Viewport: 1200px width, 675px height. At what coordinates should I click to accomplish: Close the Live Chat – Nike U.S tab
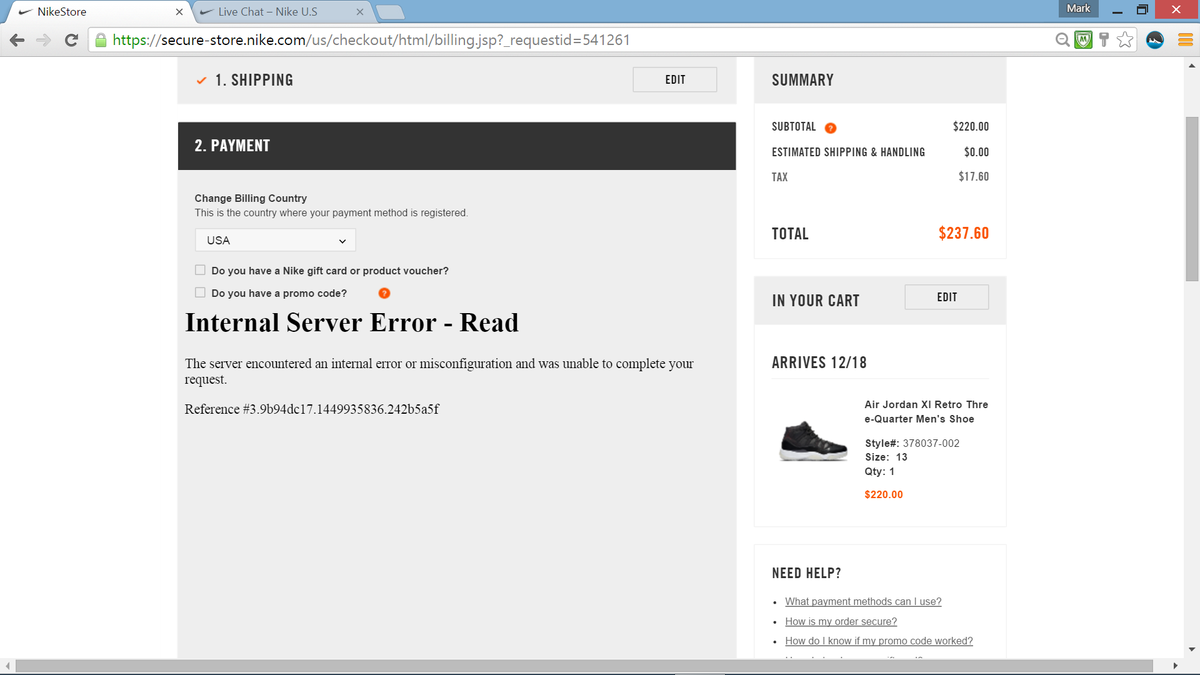pyautogui.click(x=359, y=12)
